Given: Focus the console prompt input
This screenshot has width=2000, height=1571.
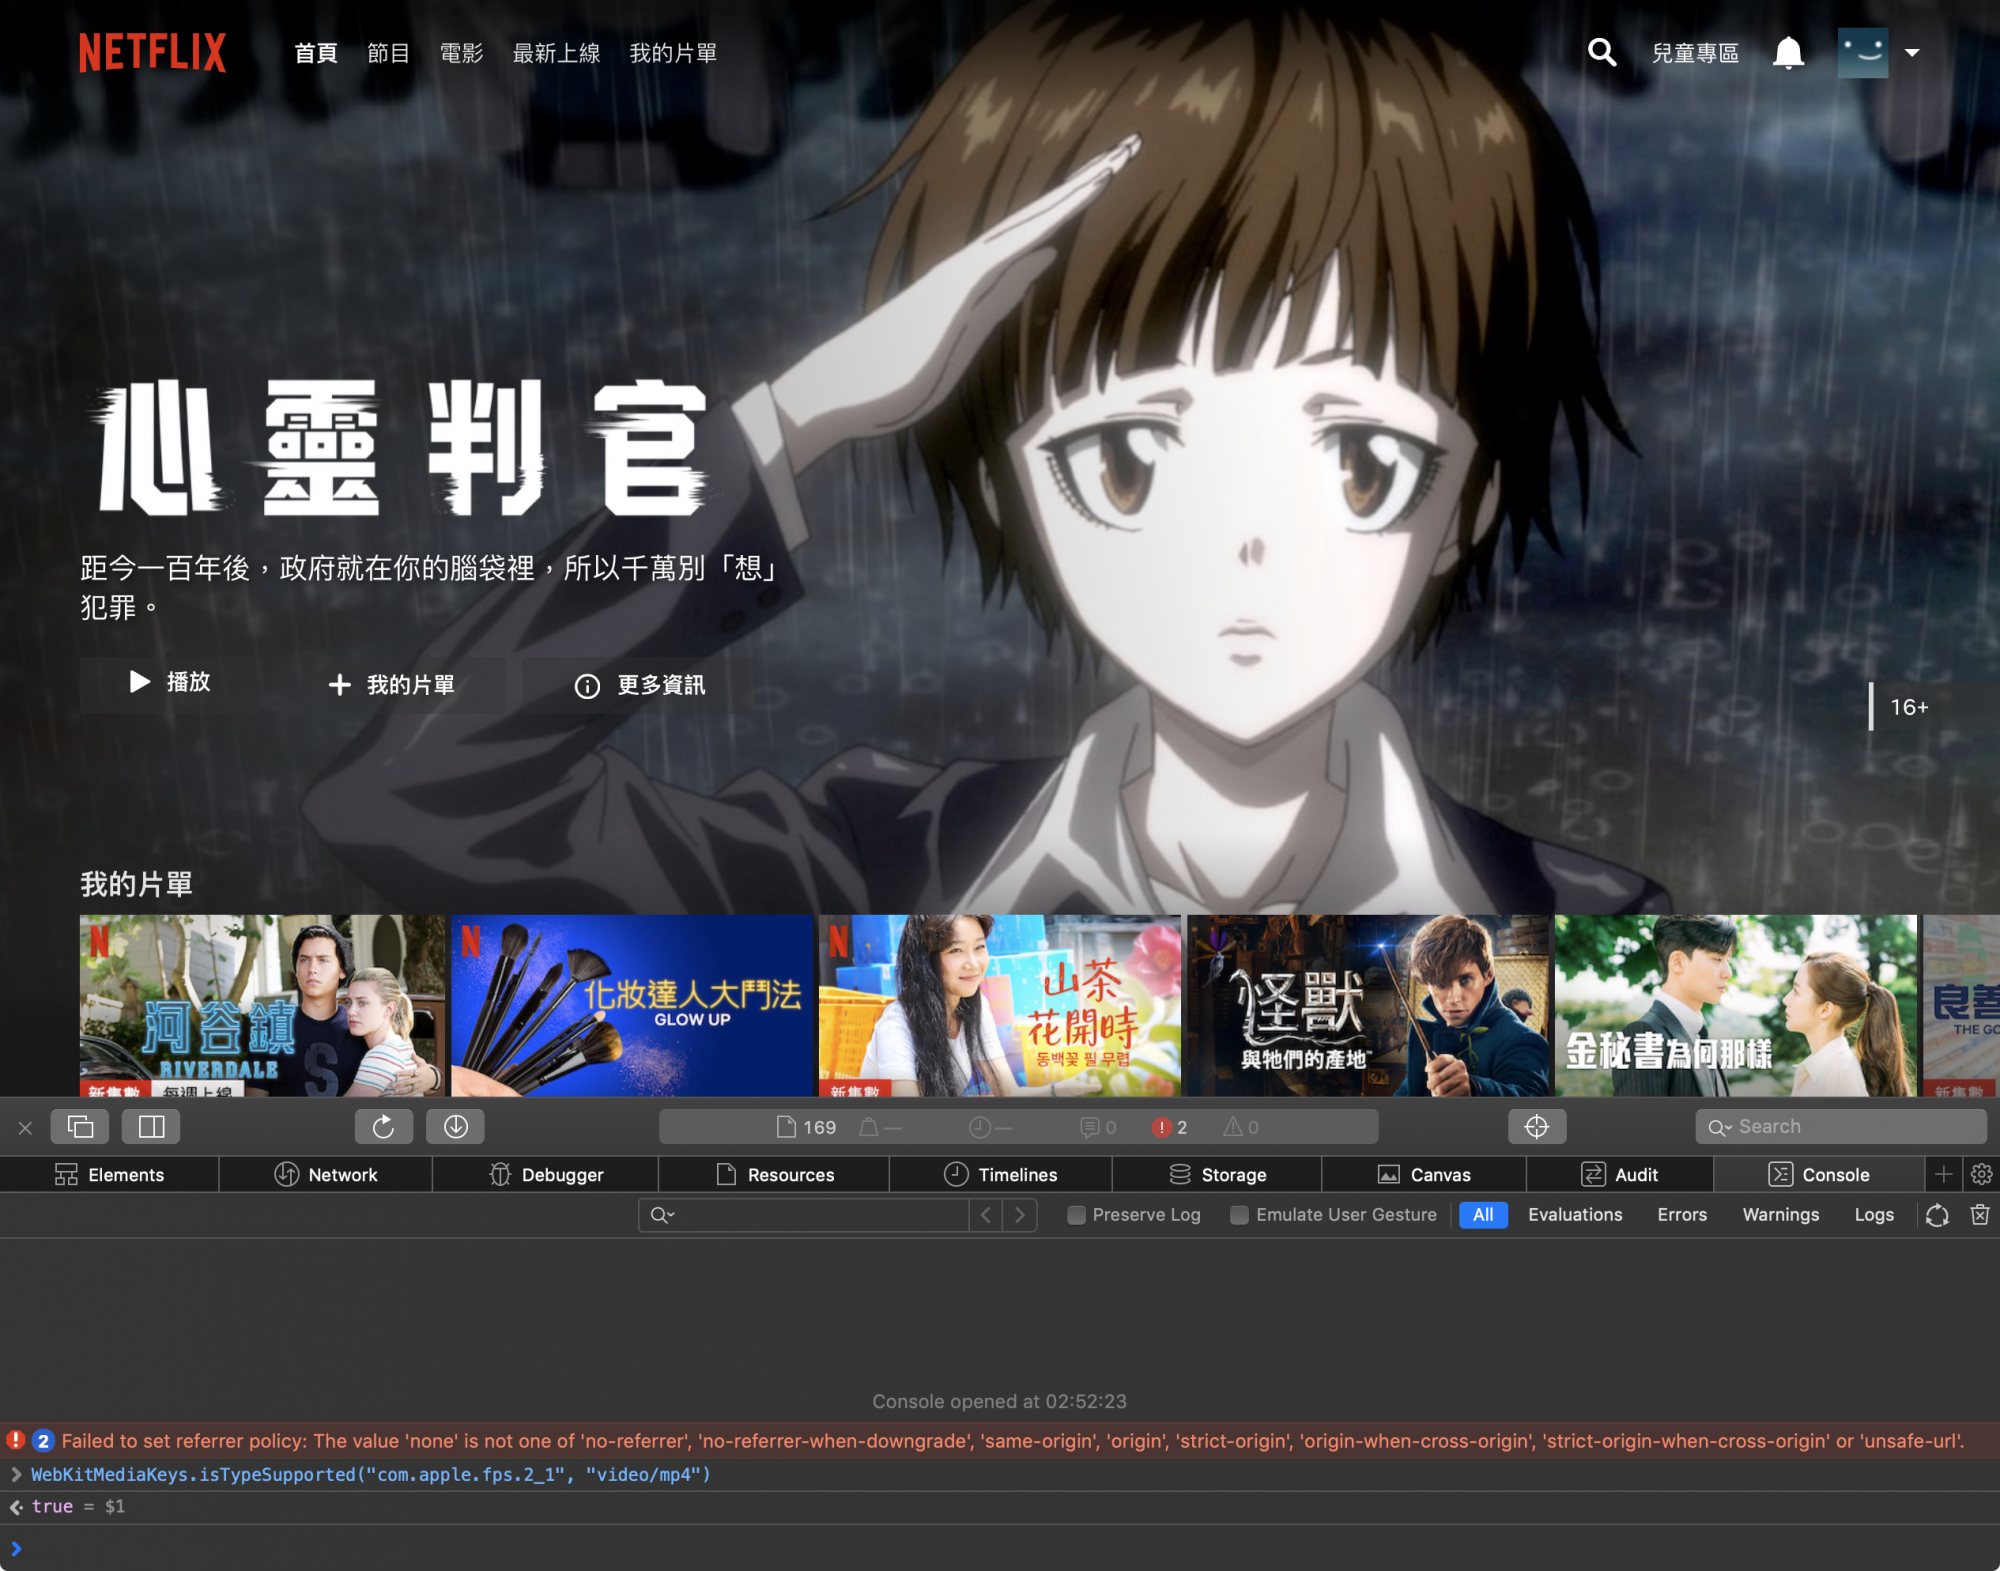Looking at the screenshot, I should tap(1000, 1548).
